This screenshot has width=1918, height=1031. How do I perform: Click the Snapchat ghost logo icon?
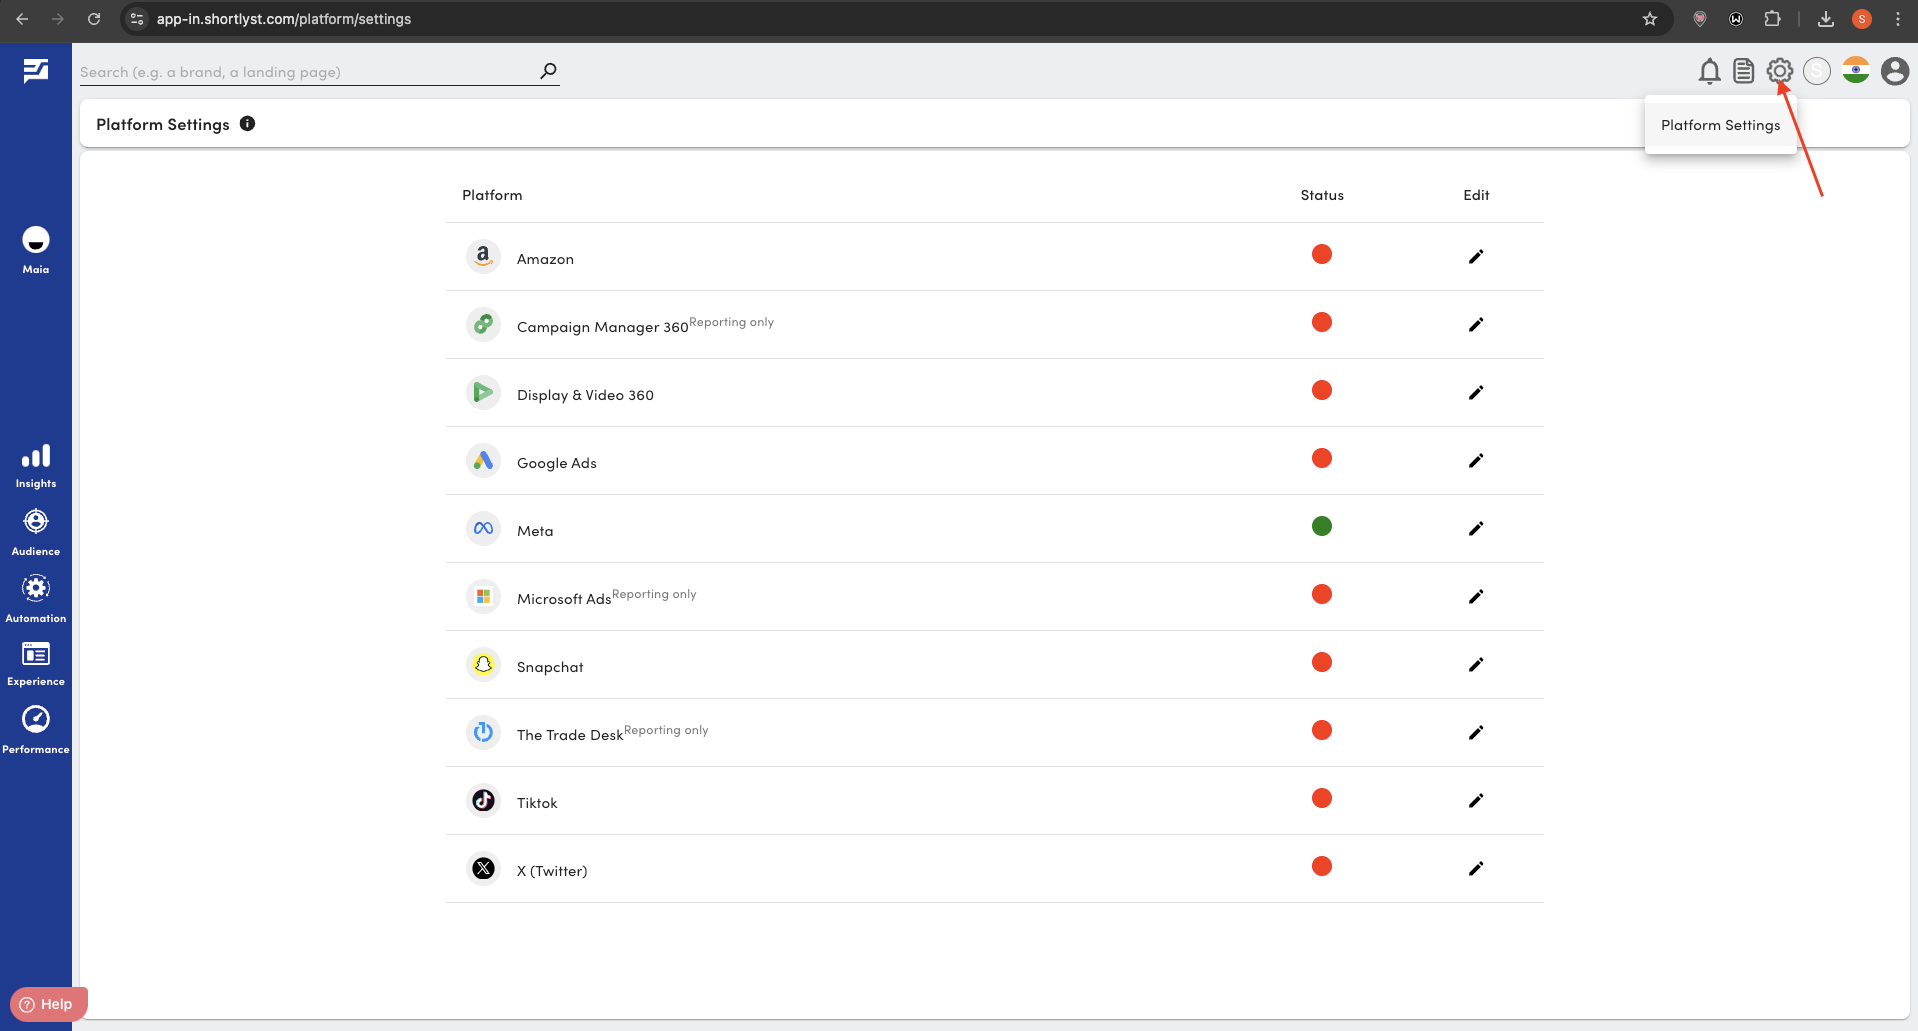(x=483, y=665)
